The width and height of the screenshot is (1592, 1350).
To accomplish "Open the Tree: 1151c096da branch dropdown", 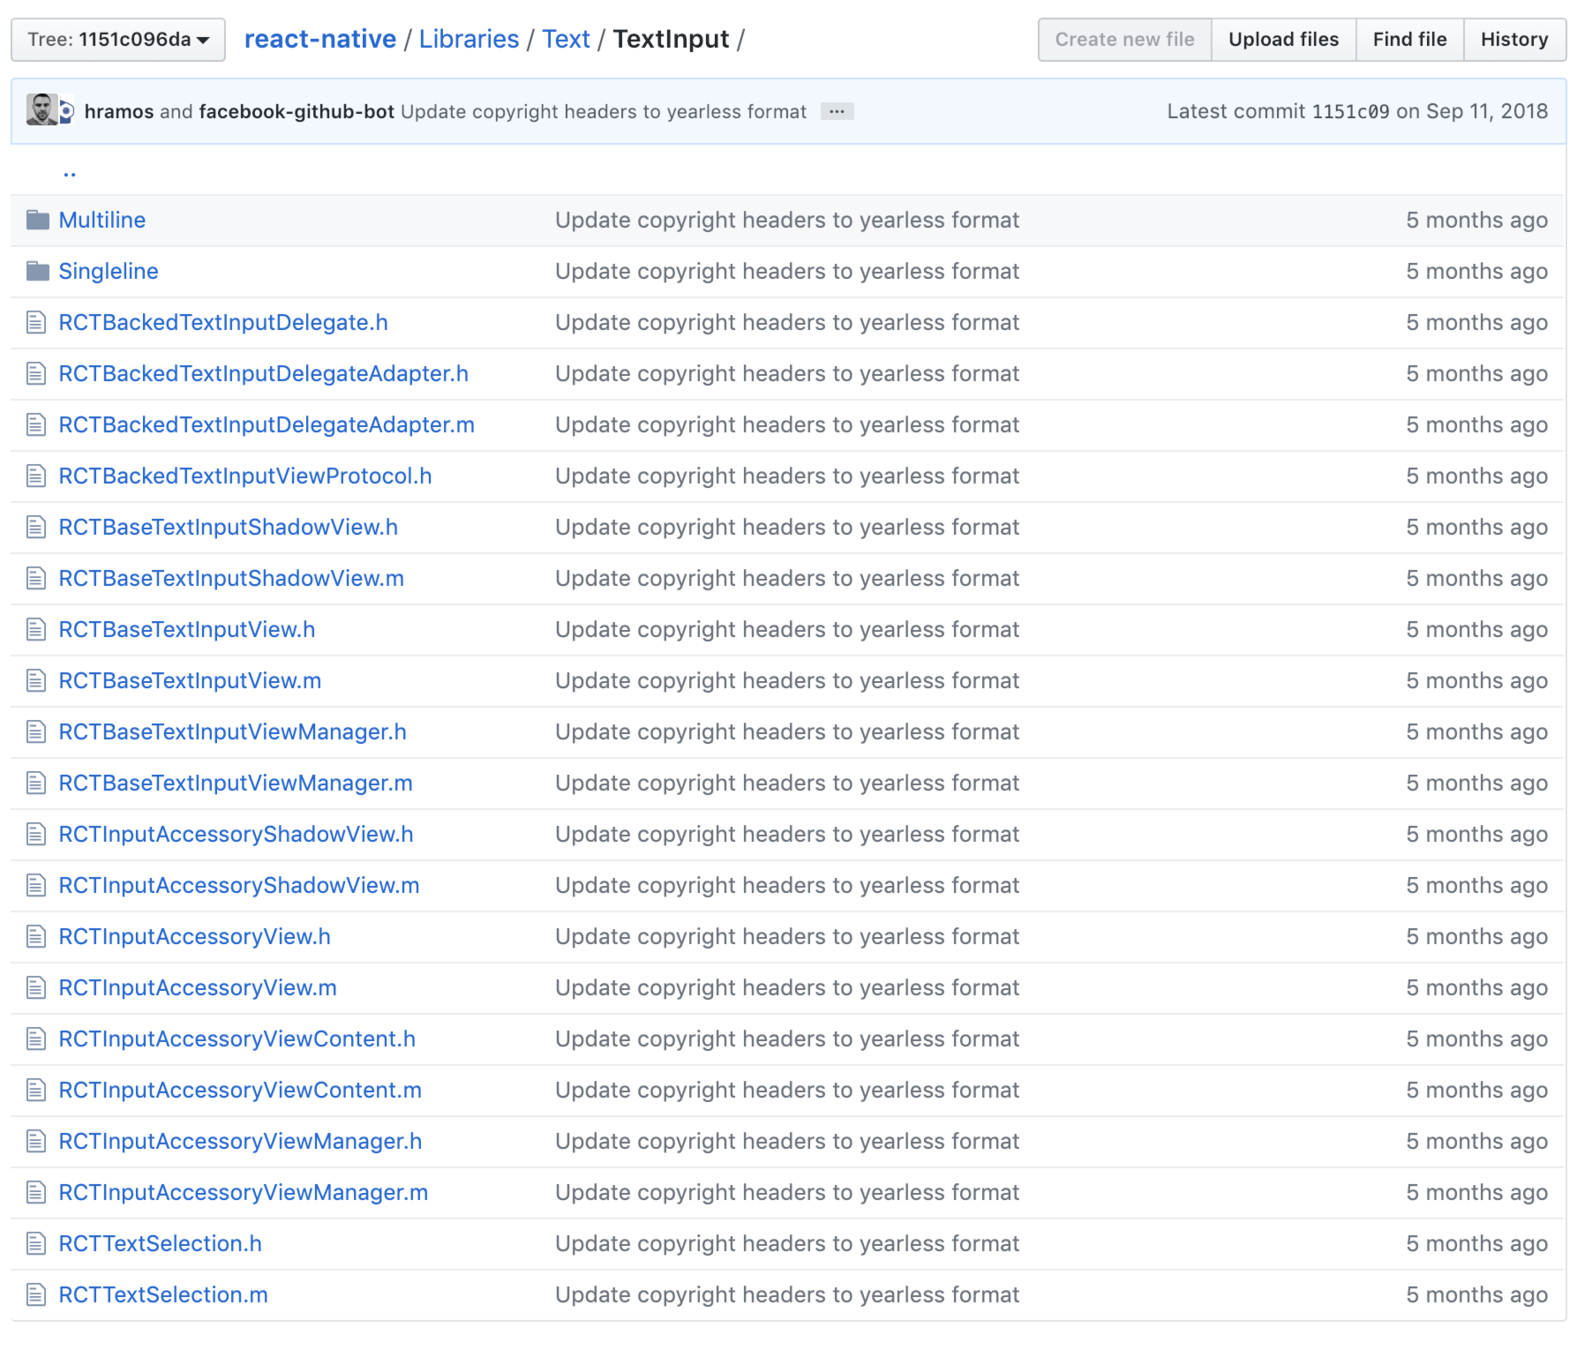I will [x=118, y=40].
